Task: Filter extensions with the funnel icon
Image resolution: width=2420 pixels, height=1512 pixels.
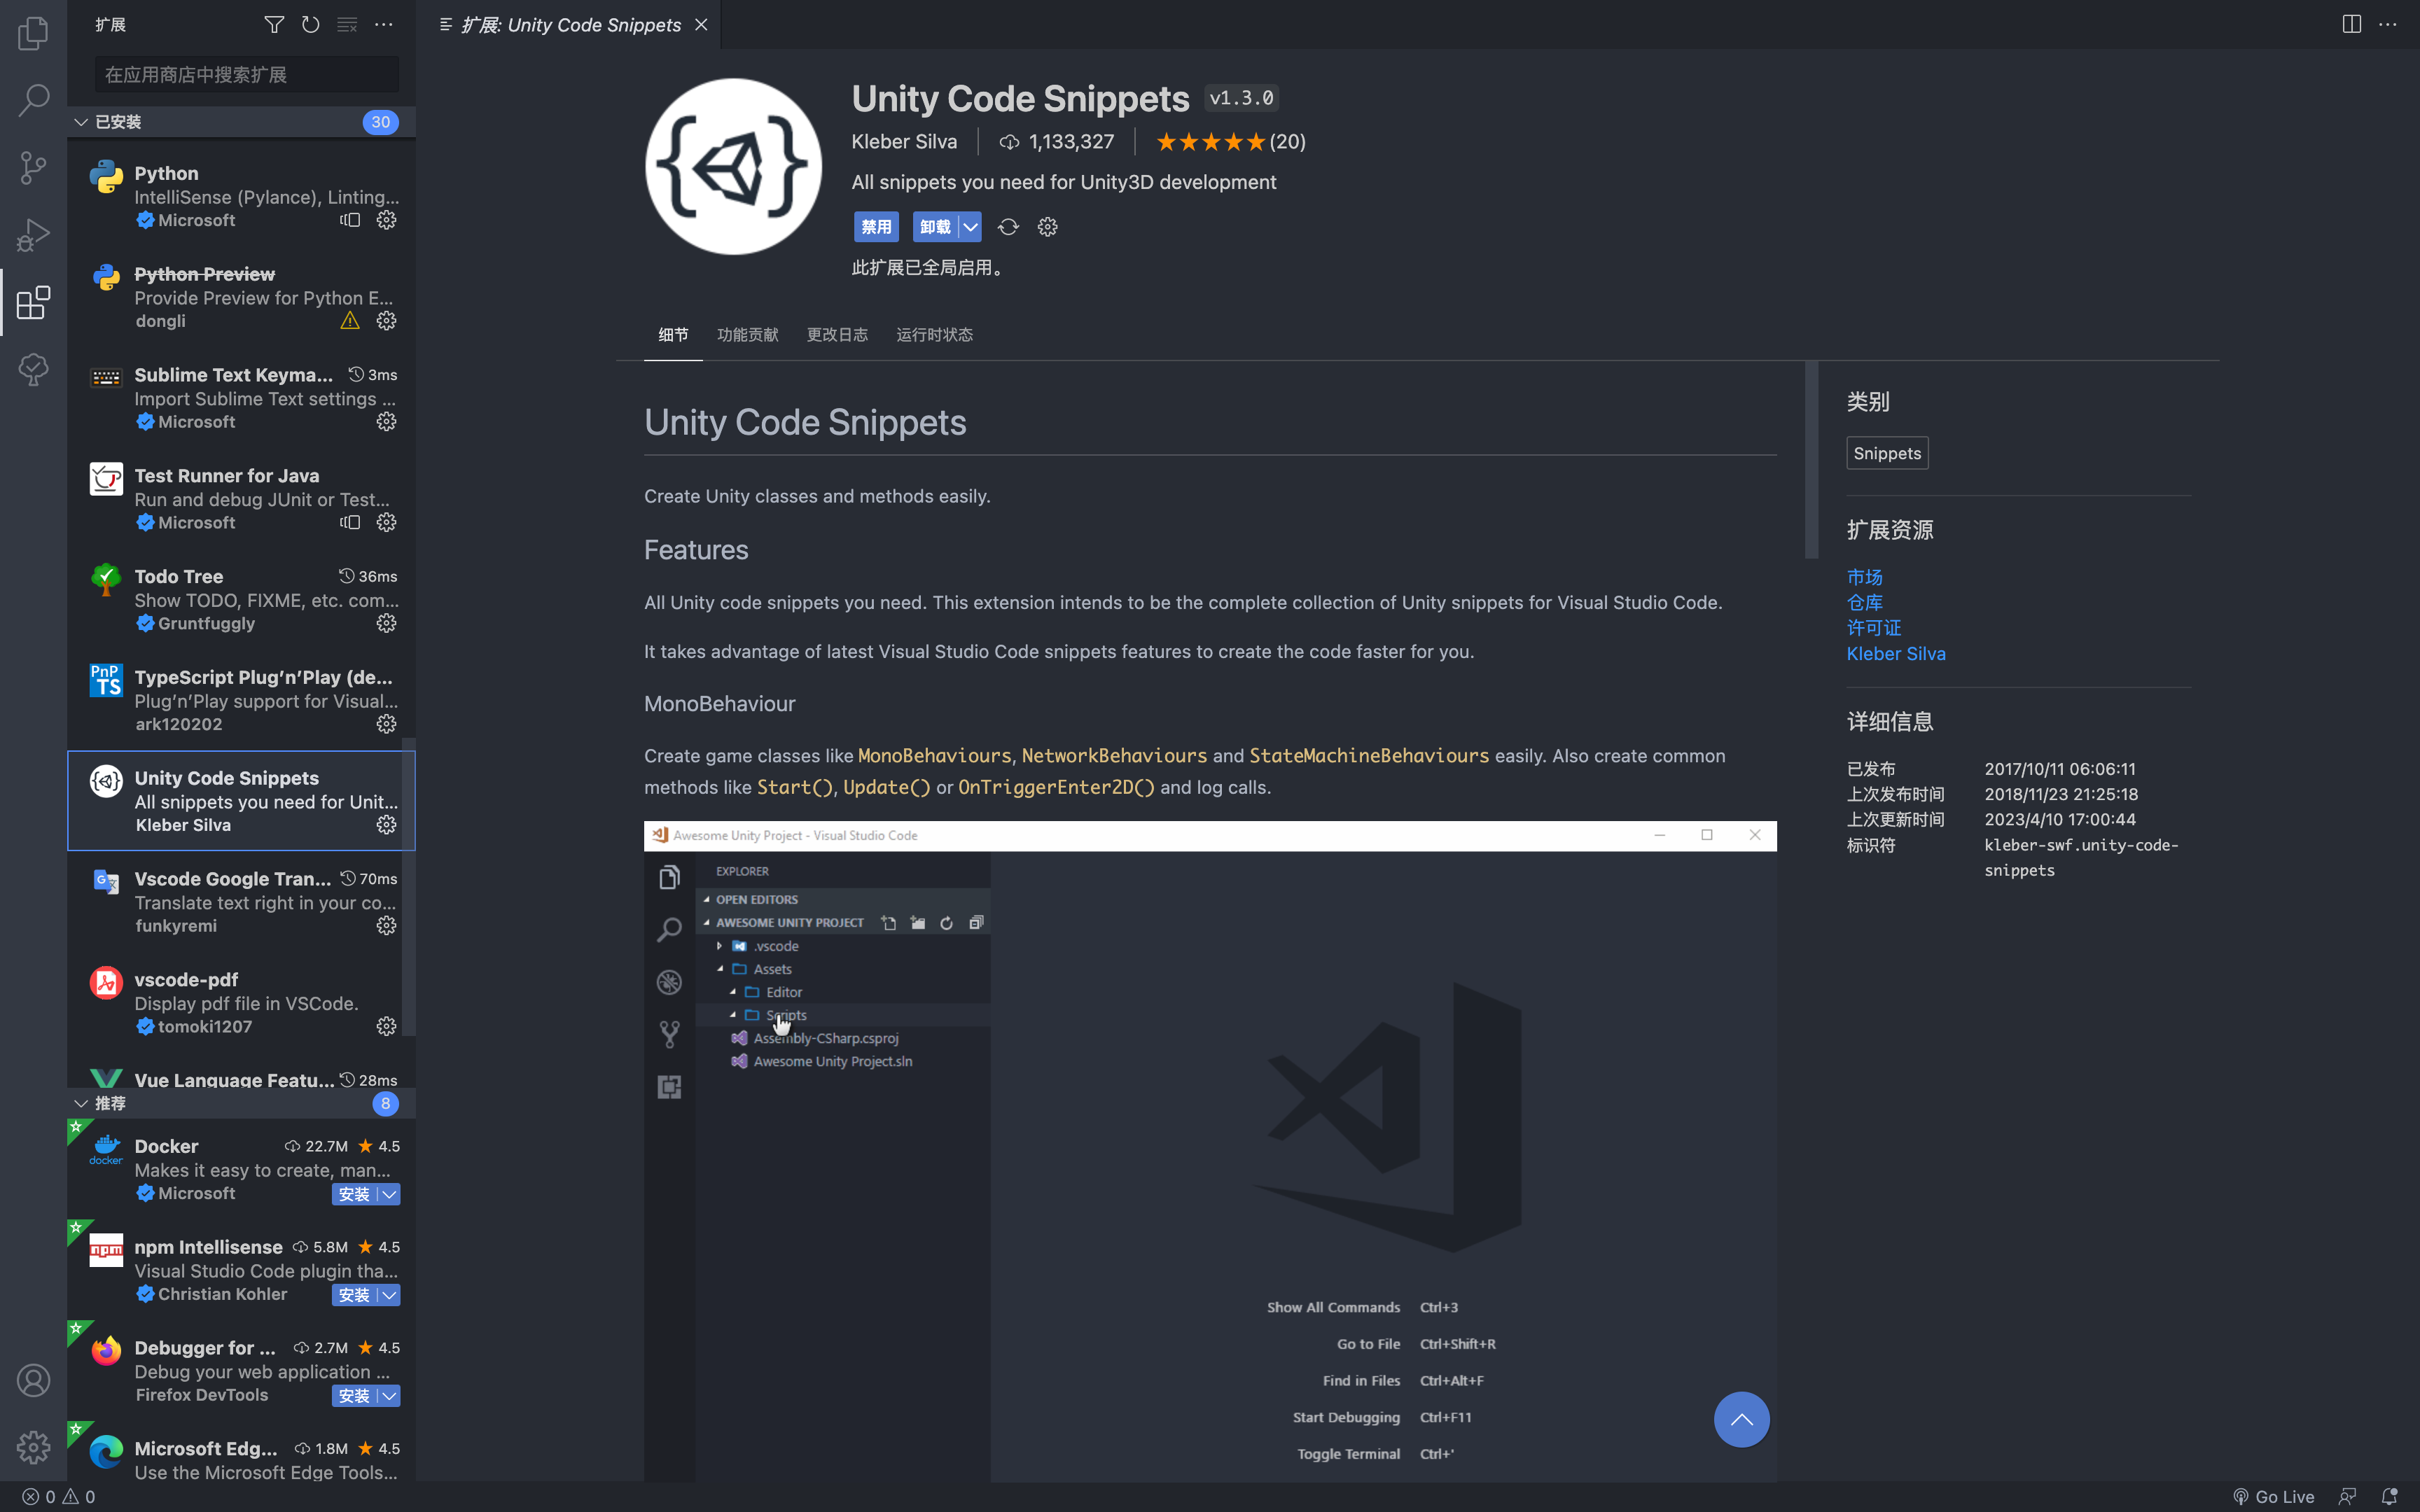Action: (x=274, y=24)
